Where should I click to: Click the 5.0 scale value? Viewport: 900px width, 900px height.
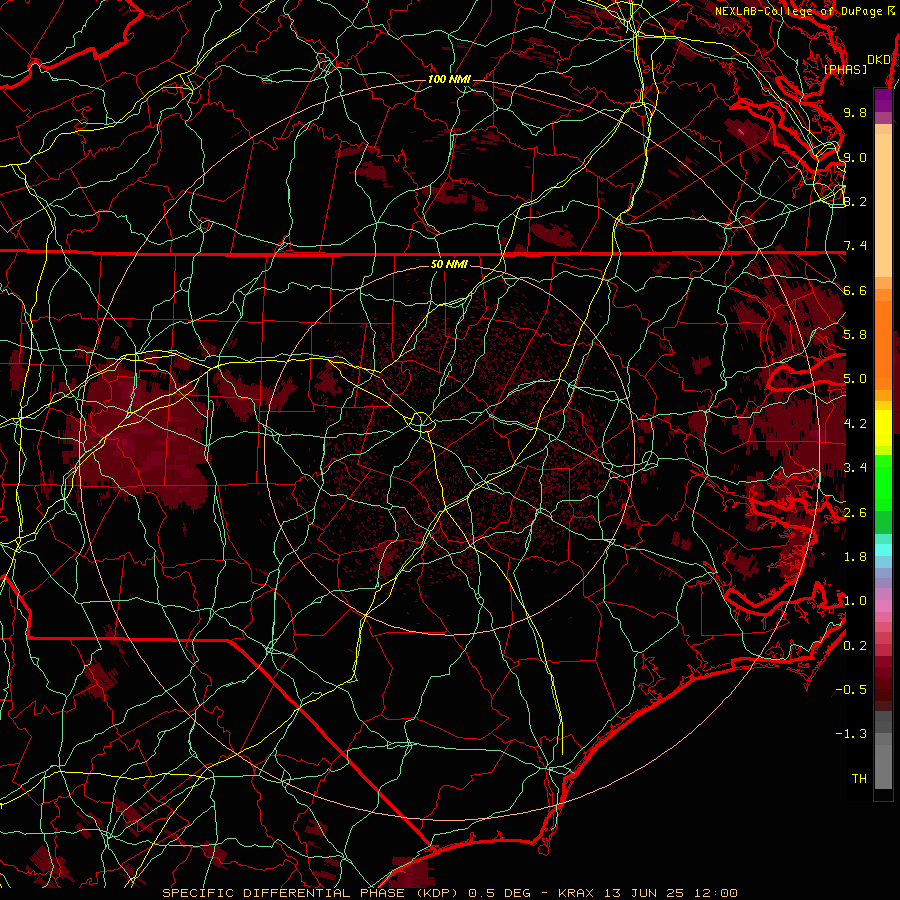click(855, 379)
